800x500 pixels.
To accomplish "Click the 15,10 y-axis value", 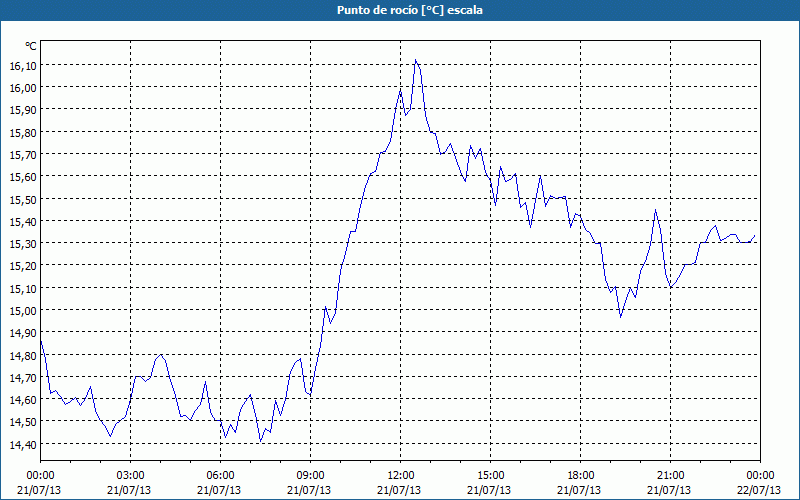I will point(23,288).
